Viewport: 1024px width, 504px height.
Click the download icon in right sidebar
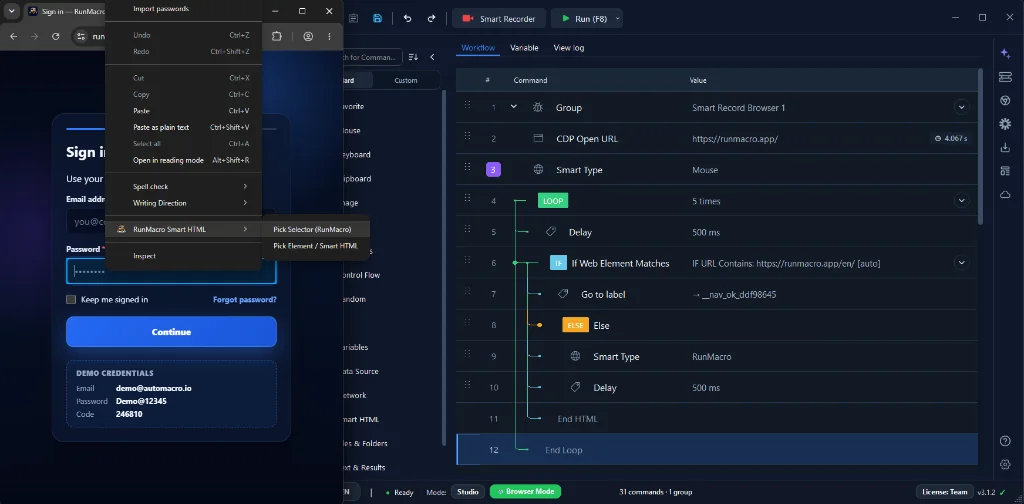click(x=1005, y=148)
